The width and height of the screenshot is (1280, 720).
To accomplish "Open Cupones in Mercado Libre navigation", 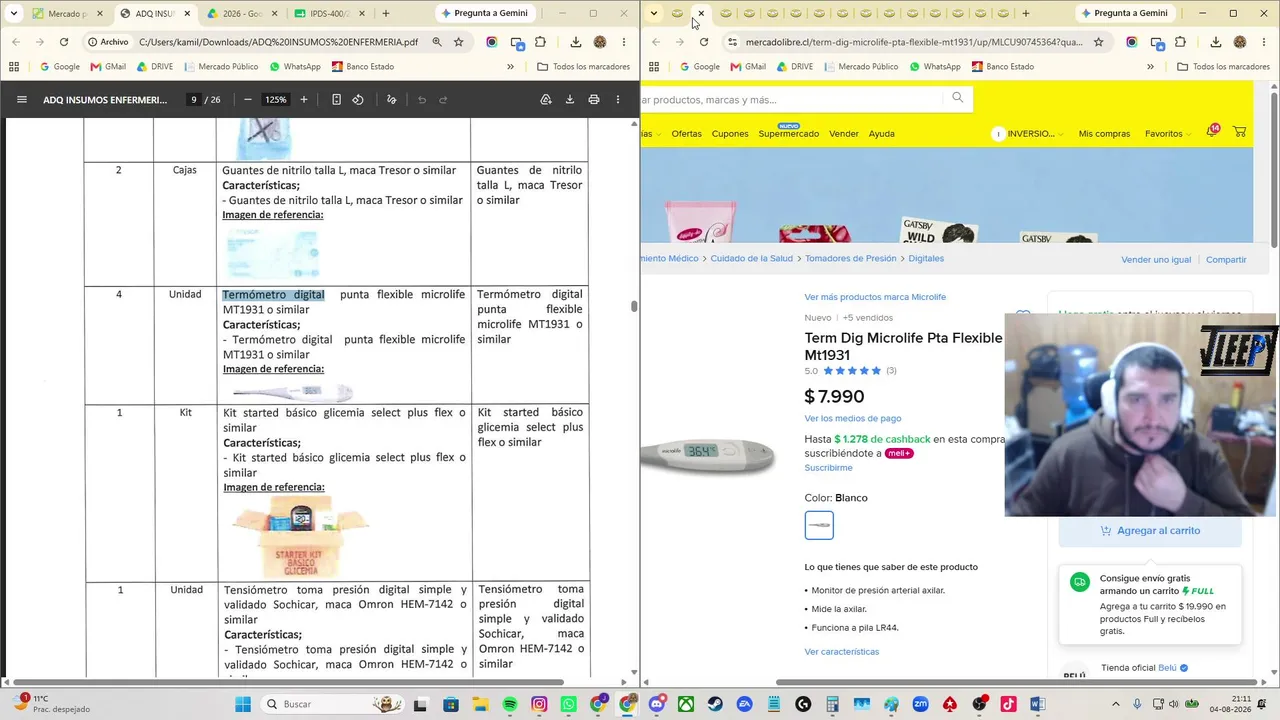I will (x=730, y=134).
